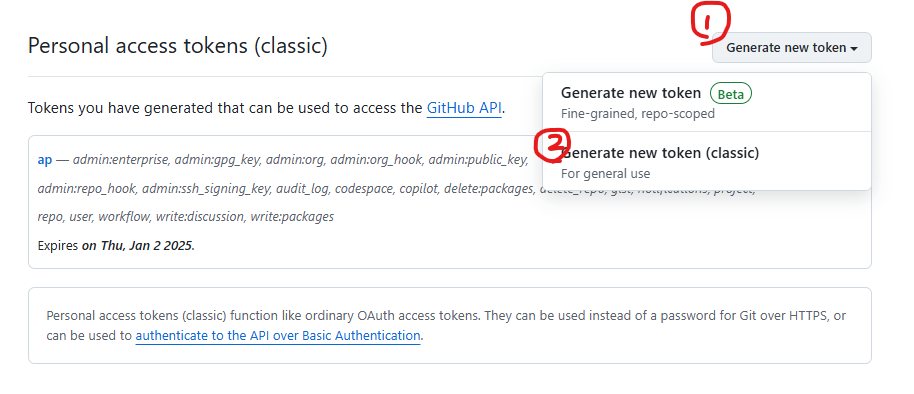The image size is (914, 394).
Task: Click the dropdown caret on Generate new token
Action: point(854,49)
